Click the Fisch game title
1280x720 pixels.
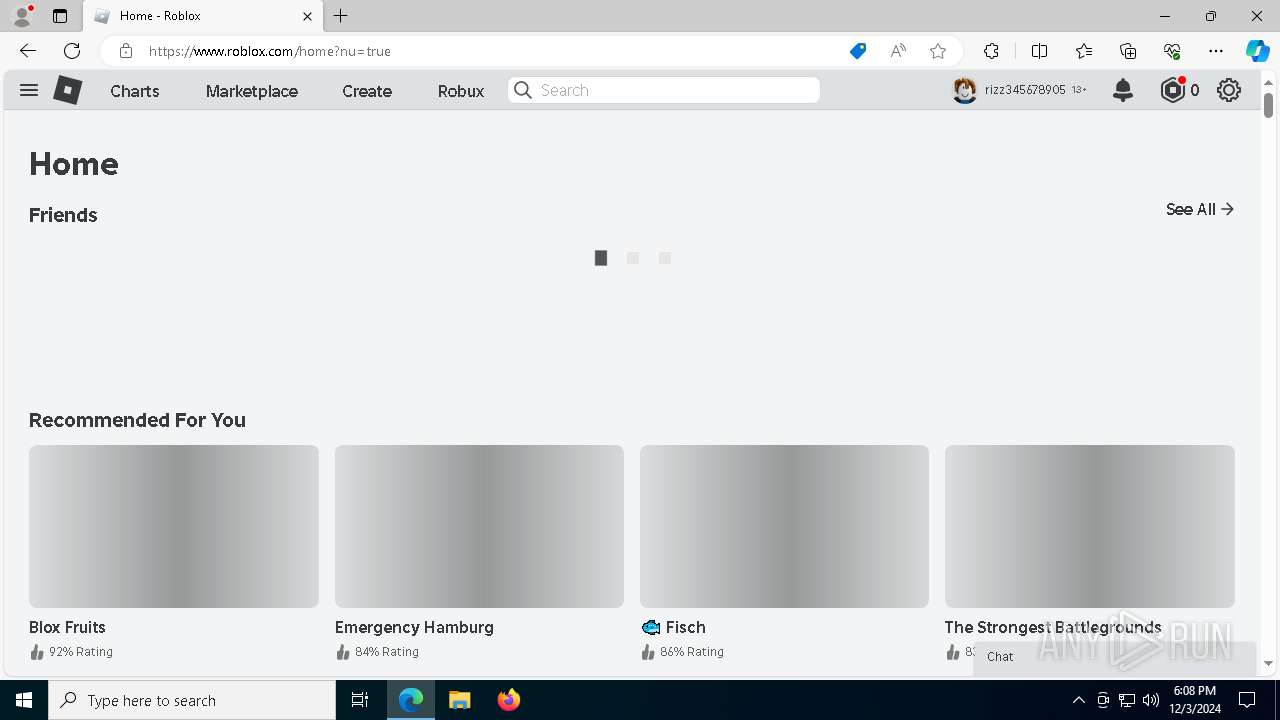674,627
